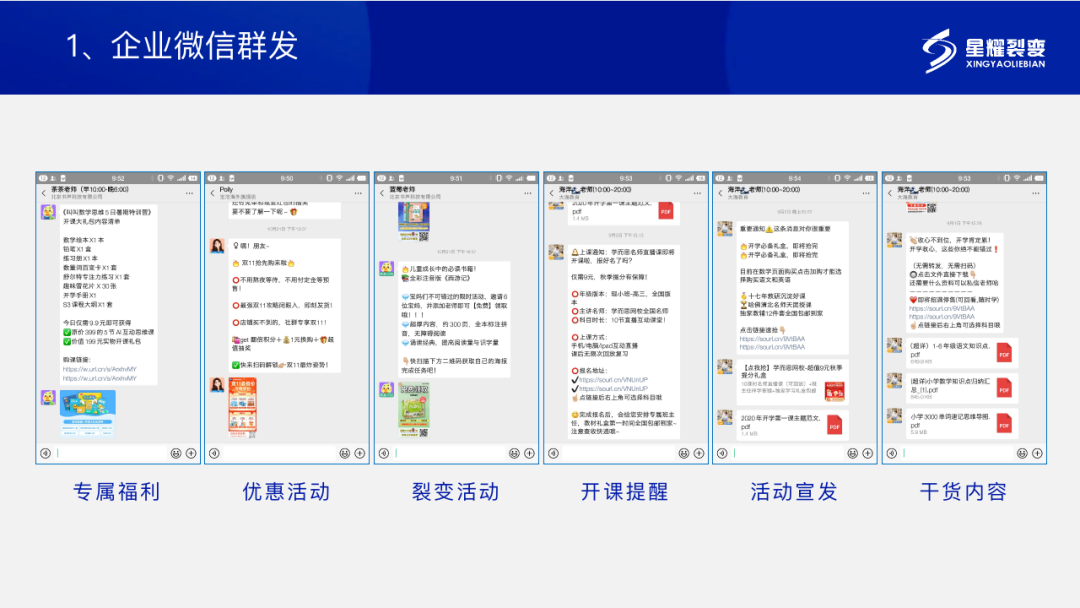Screen dimensions: 1080x608
Task: Tap back arrow in 亲亲老师 chat
Action: tap(44, 192)
